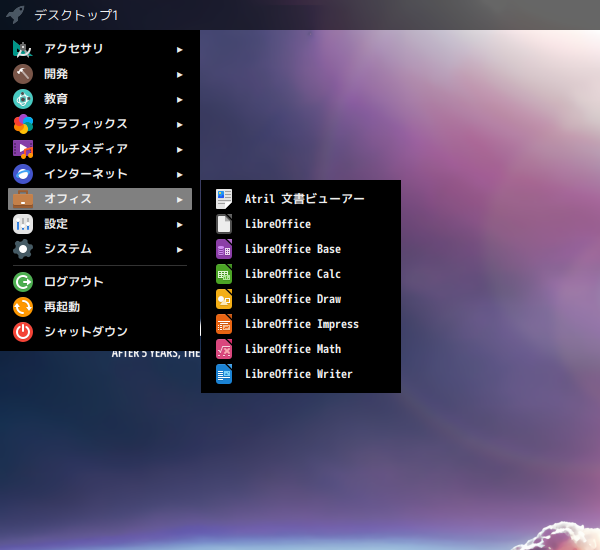Viewport: 600px width, 550px height.
Task: Choose シャットダウン to power off
Action: [x=100, y=332]
